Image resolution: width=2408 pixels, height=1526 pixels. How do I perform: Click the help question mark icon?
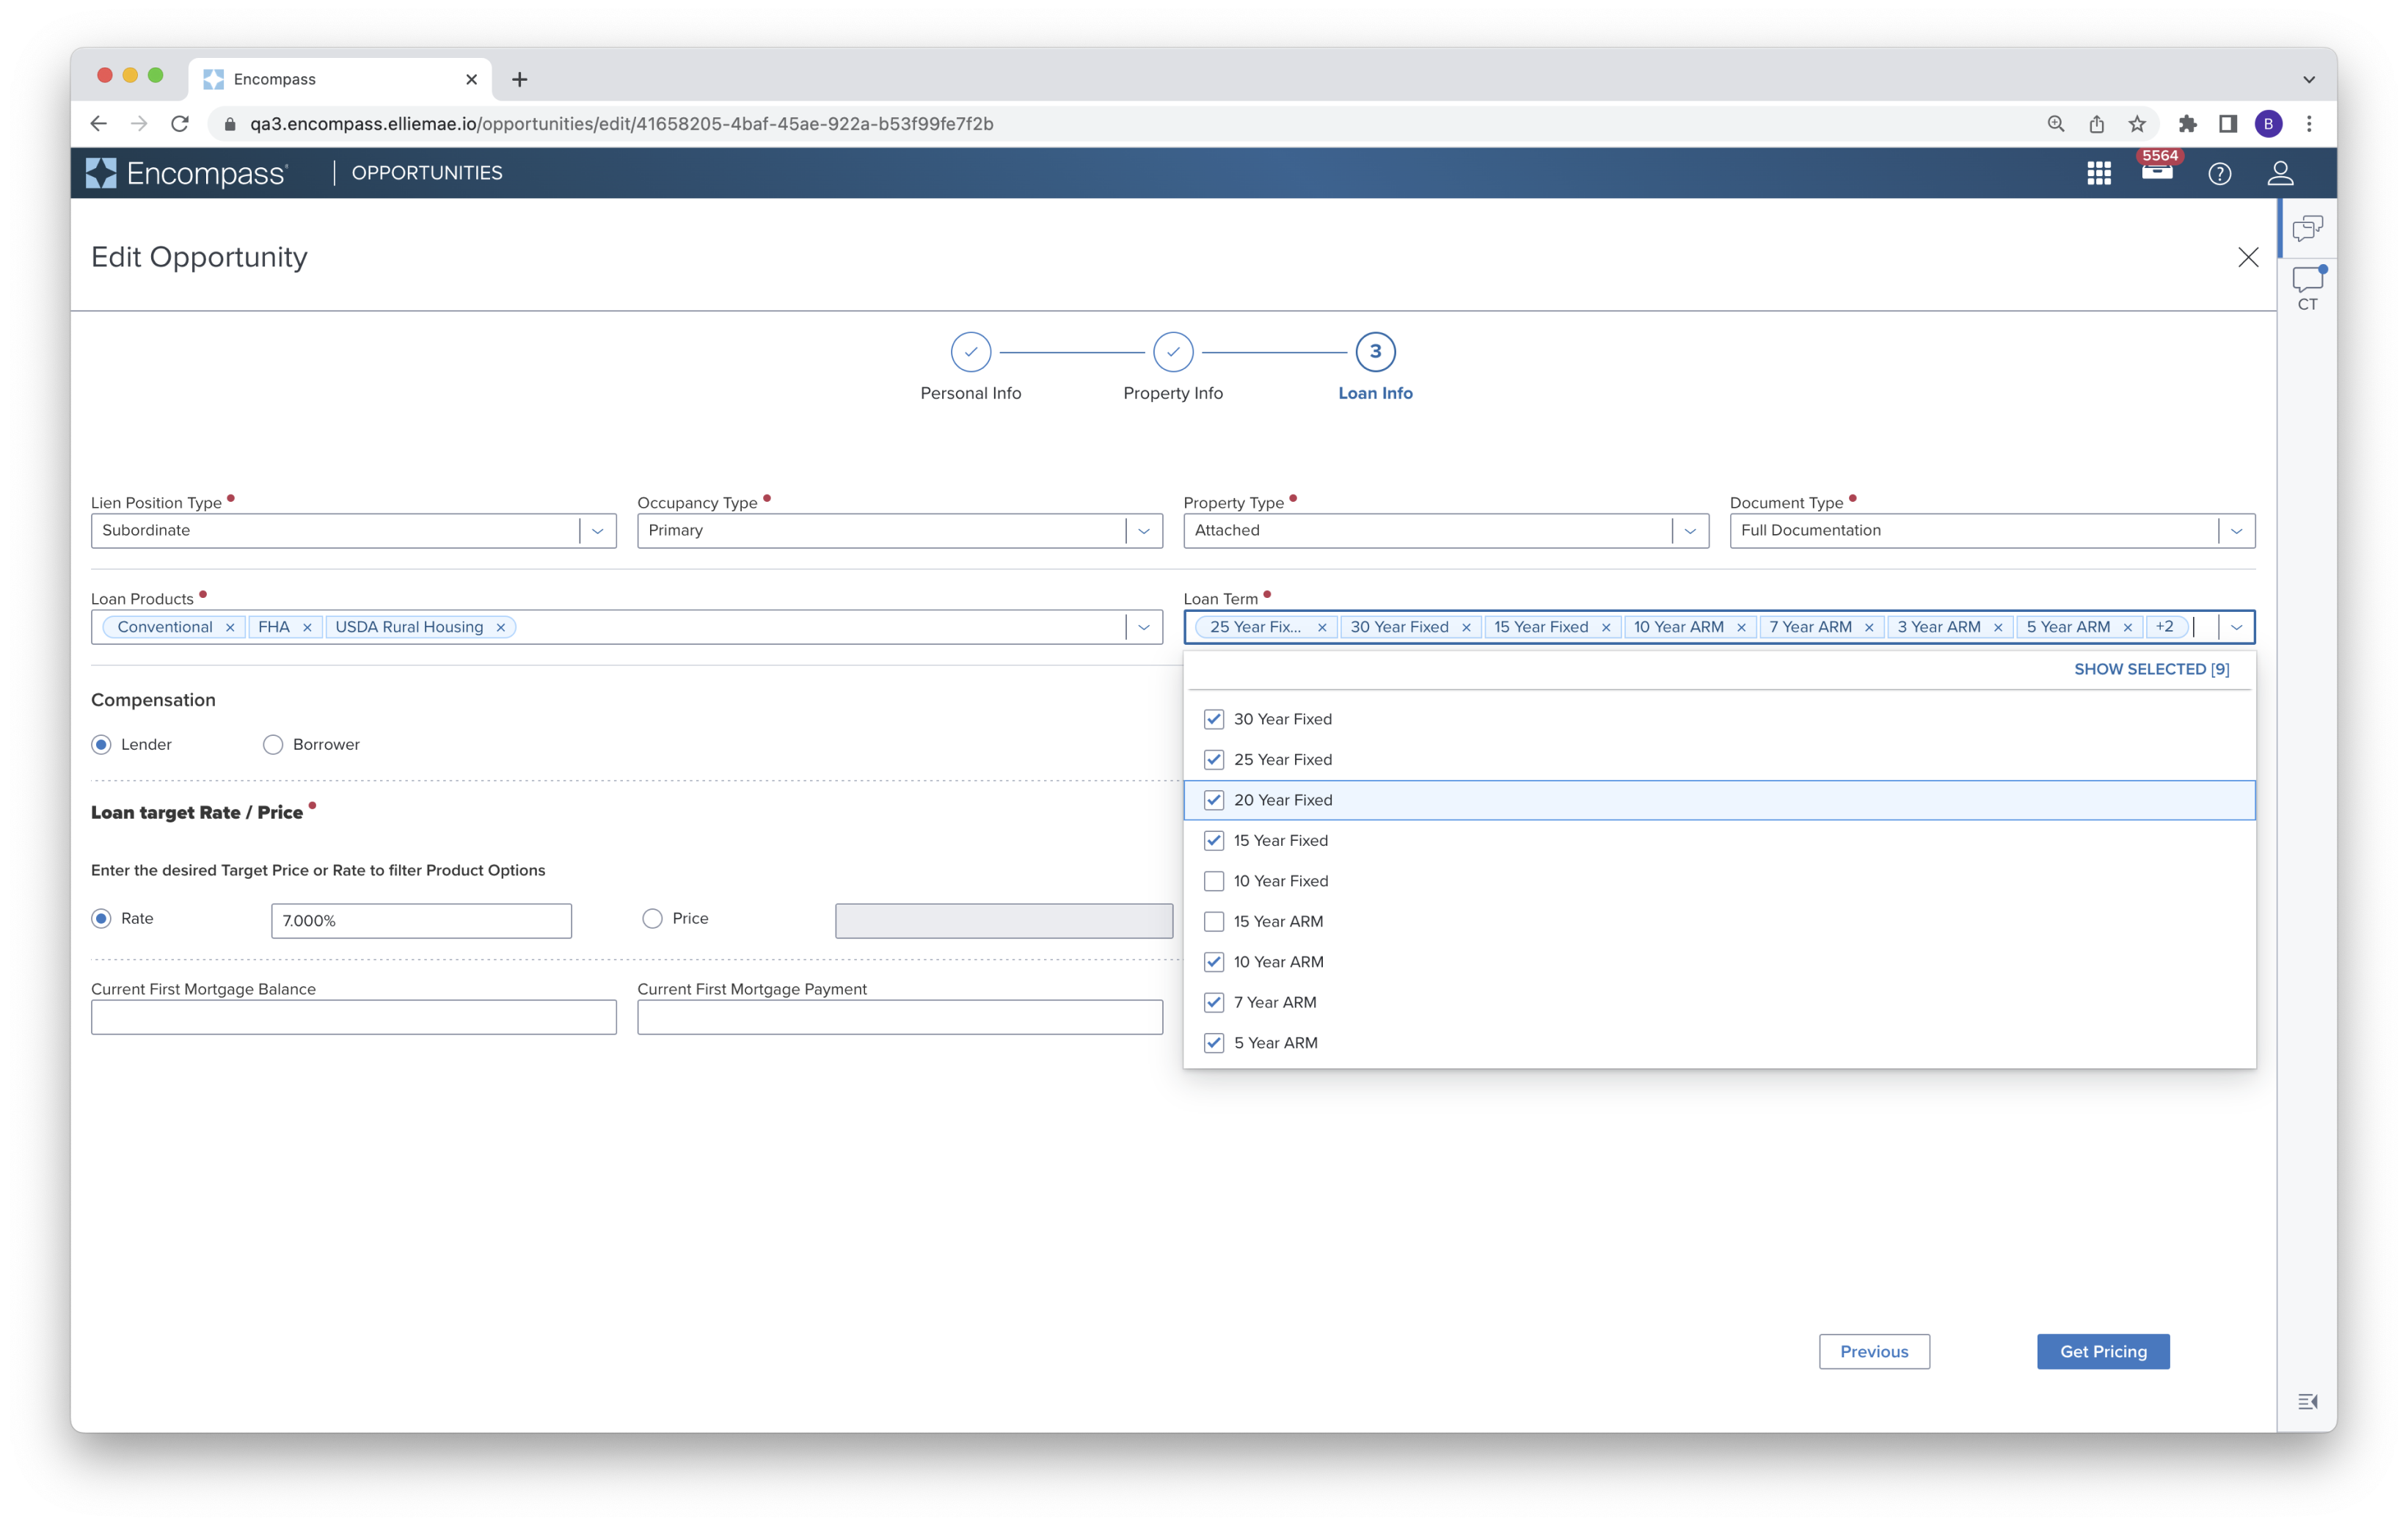pos(2219,174)
